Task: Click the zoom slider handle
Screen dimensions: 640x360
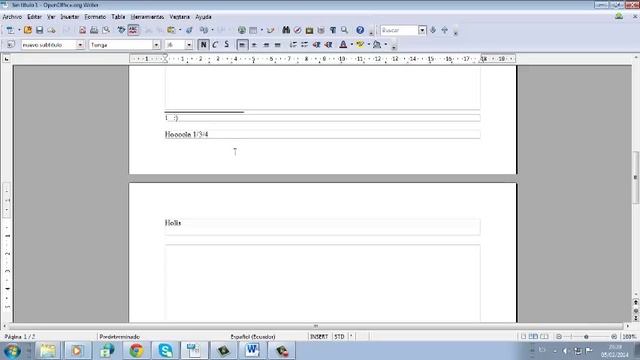Action: pos(586,337)
